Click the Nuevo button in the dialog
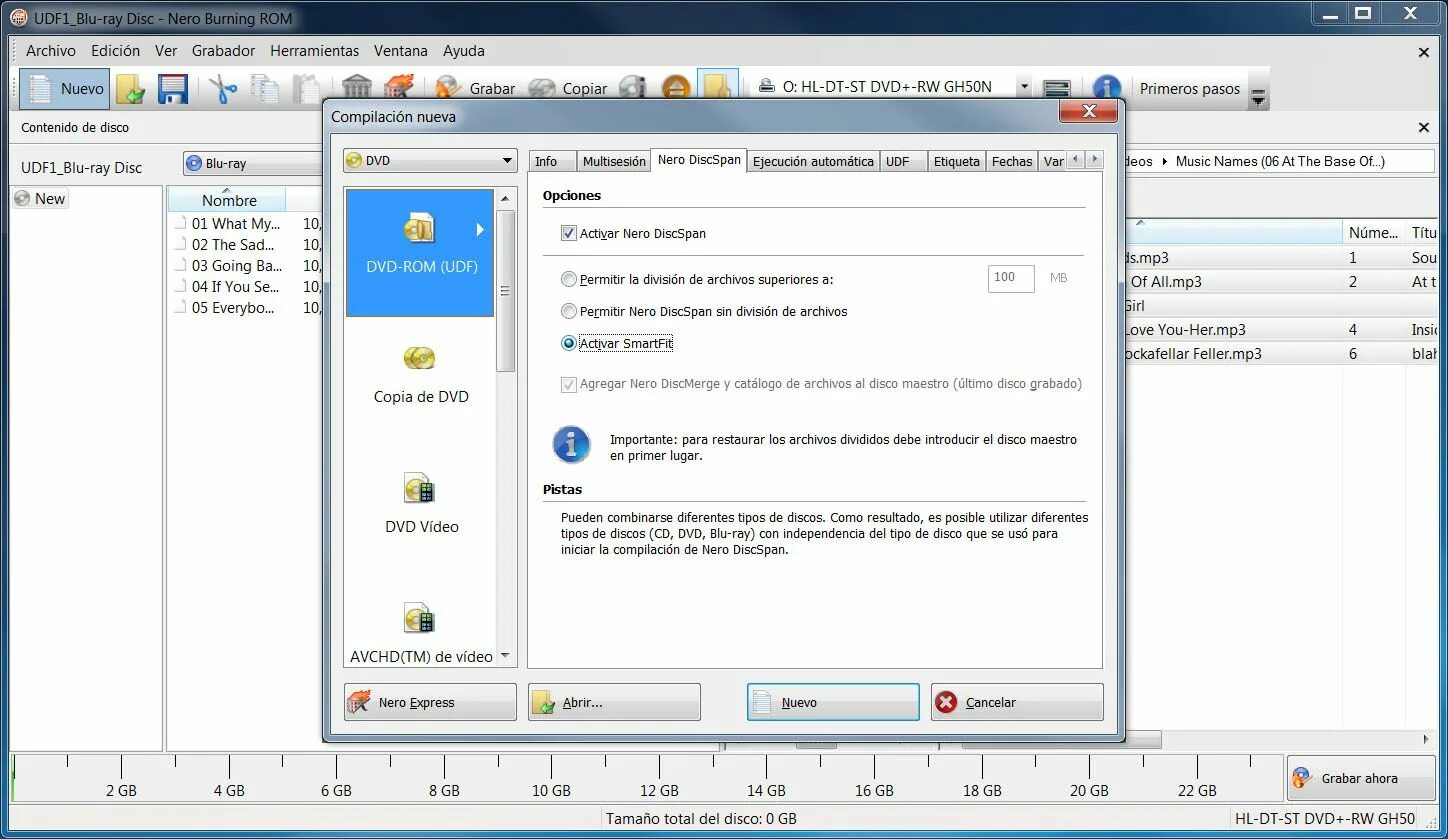Screen dimensions: 1448x839 (833, 702)
